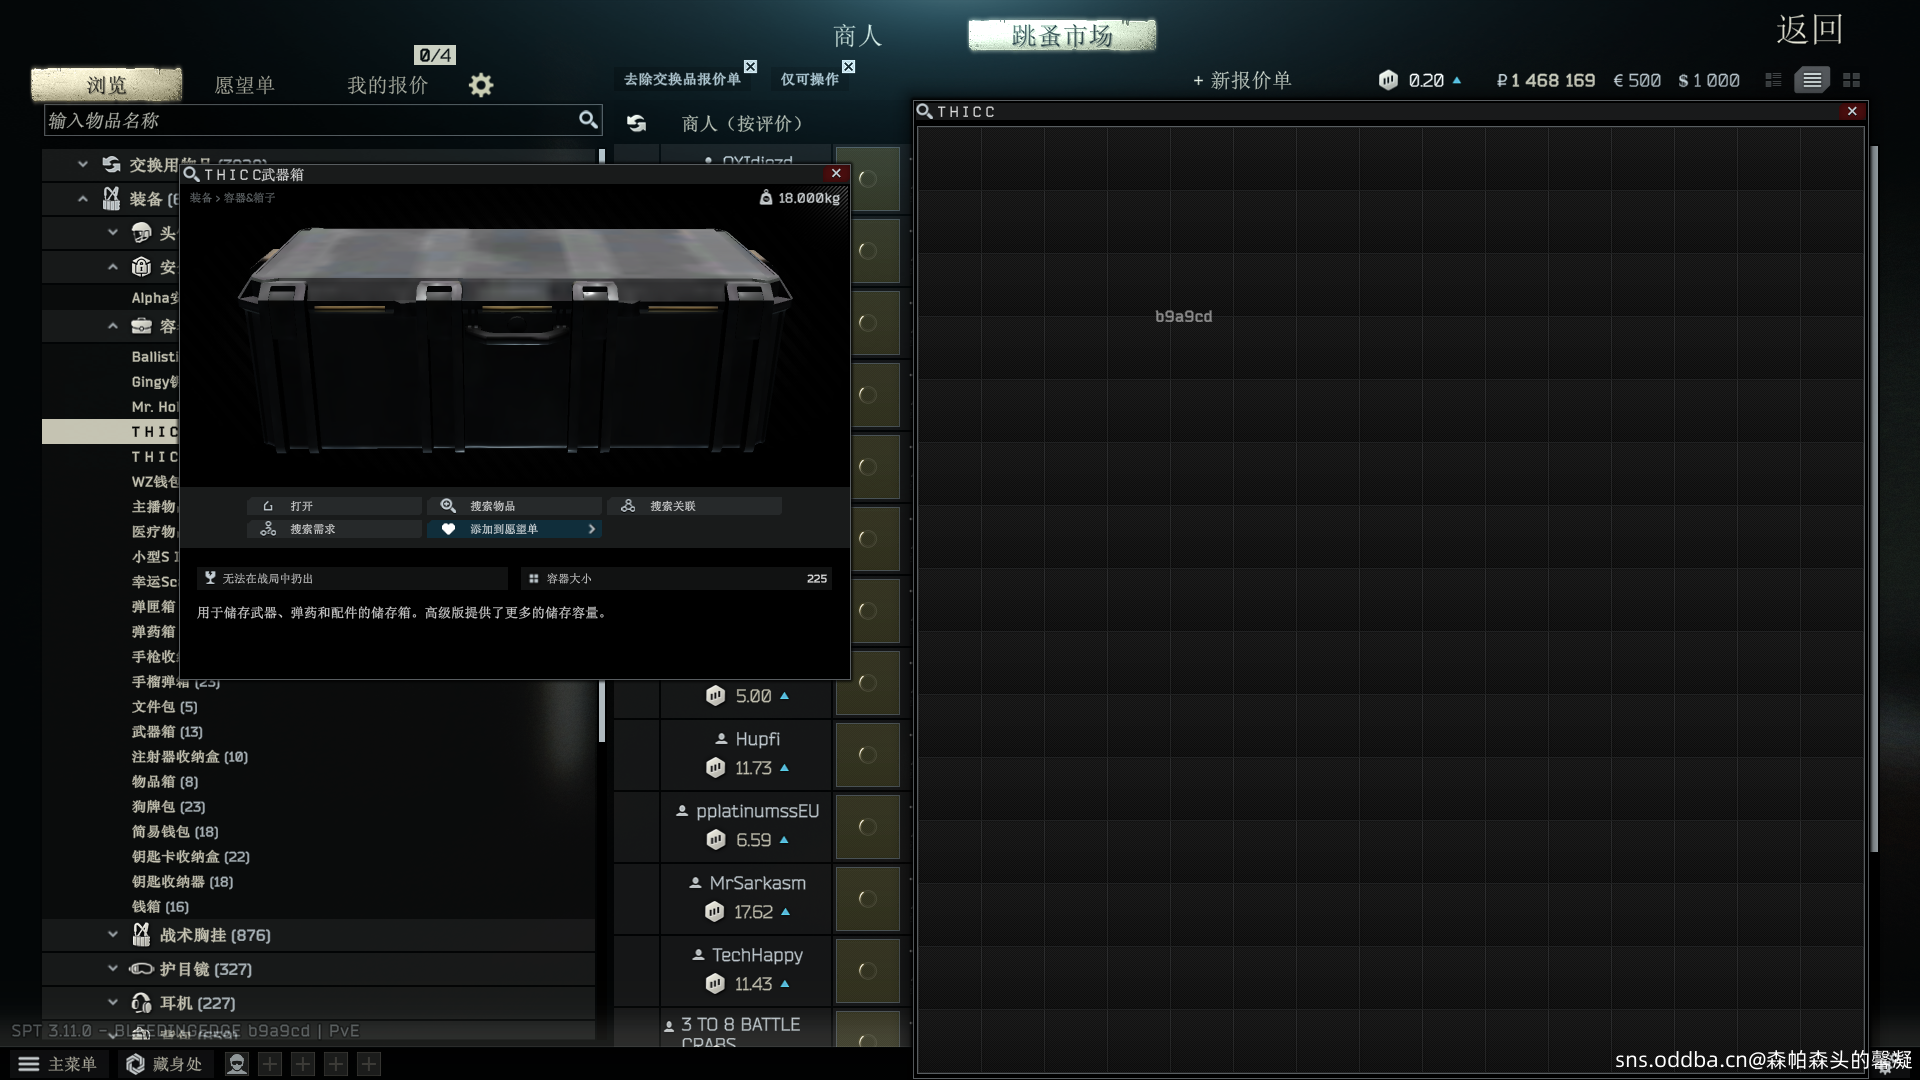The height and width of the screenshot is (1080, 1920).
Task: Select 物品箱 (8) category
Action: point(165,781)
